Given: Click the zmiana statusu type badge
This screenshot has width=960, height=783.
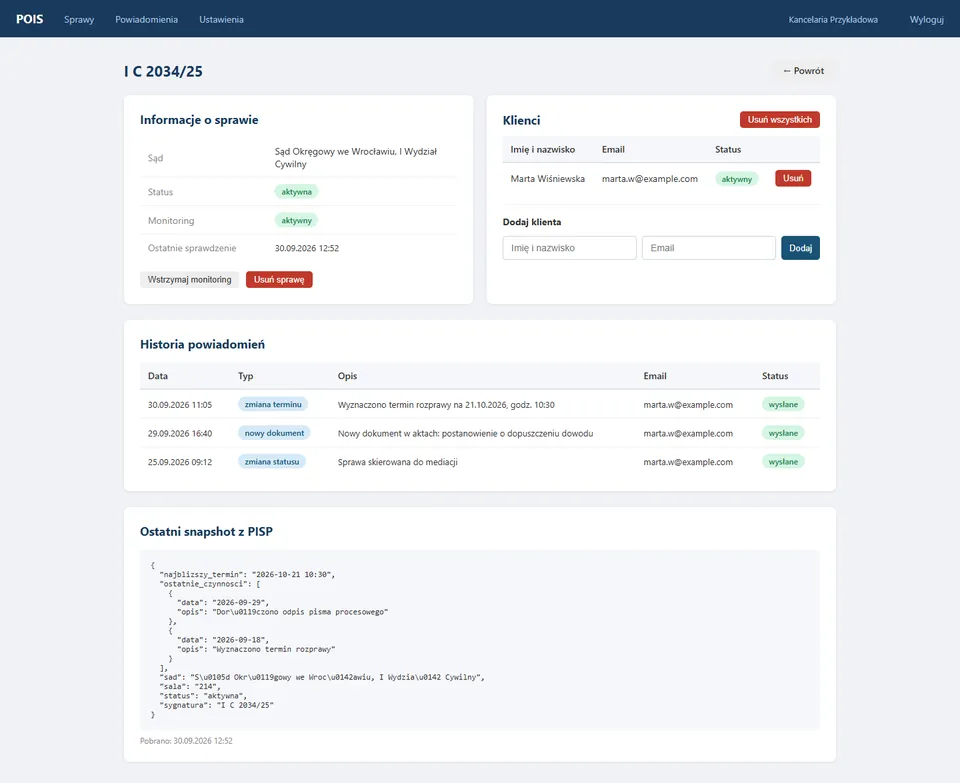Looking at the screenshot, I should click(272, 462).
